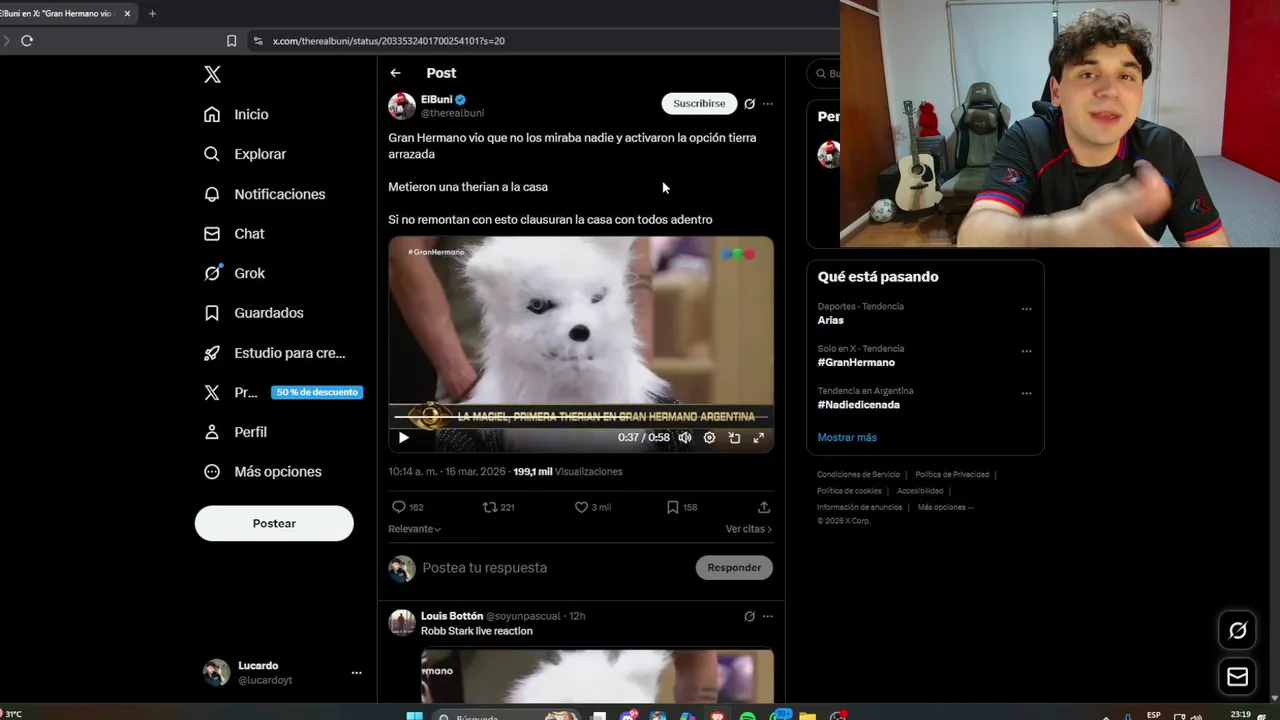Share the post via share icon
The width and height of the screenshot is (1280, 720).
click(x=764, y=507)
